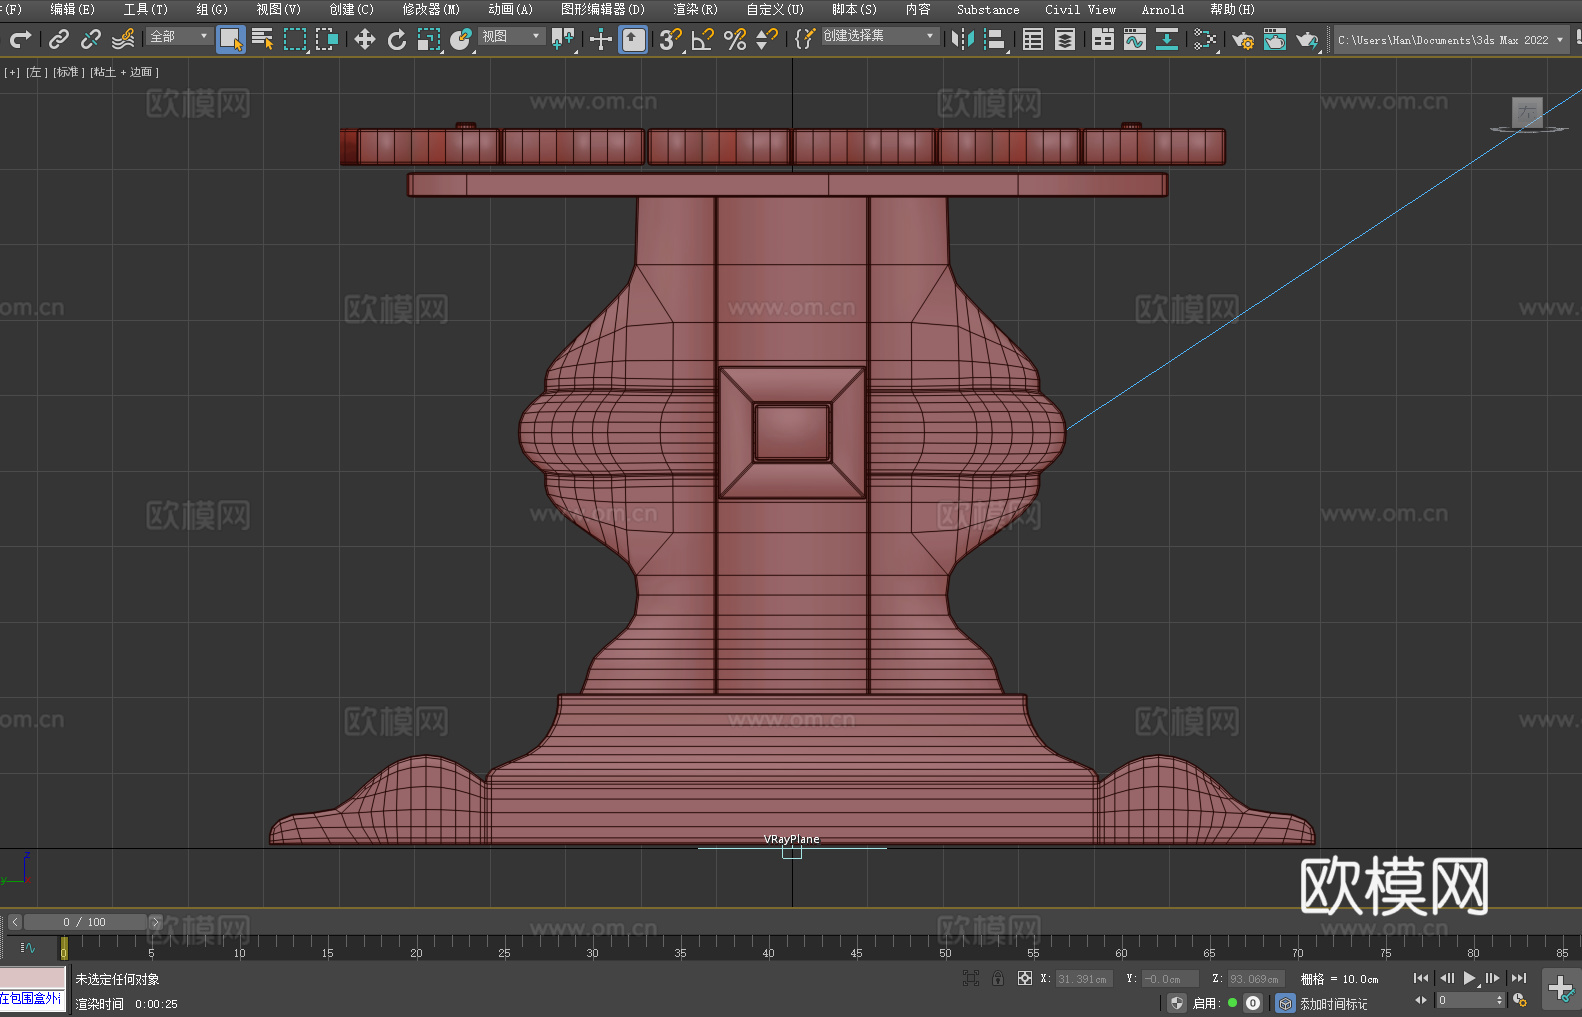This screenshot has width=1582, height=1017.
Task: Click Use Pivot Point Center icon
Action: tap(563, 39)
